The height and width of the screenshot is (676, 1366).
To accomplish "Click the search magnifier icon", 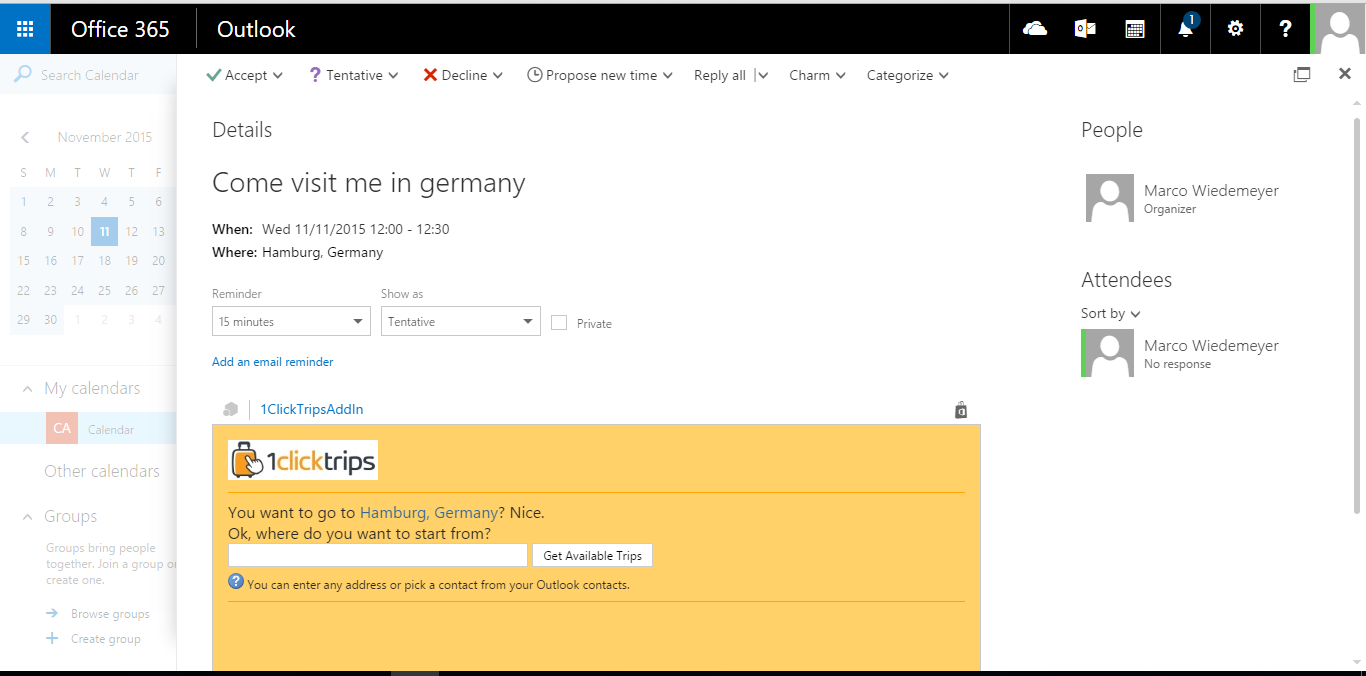I will point(23,75).
